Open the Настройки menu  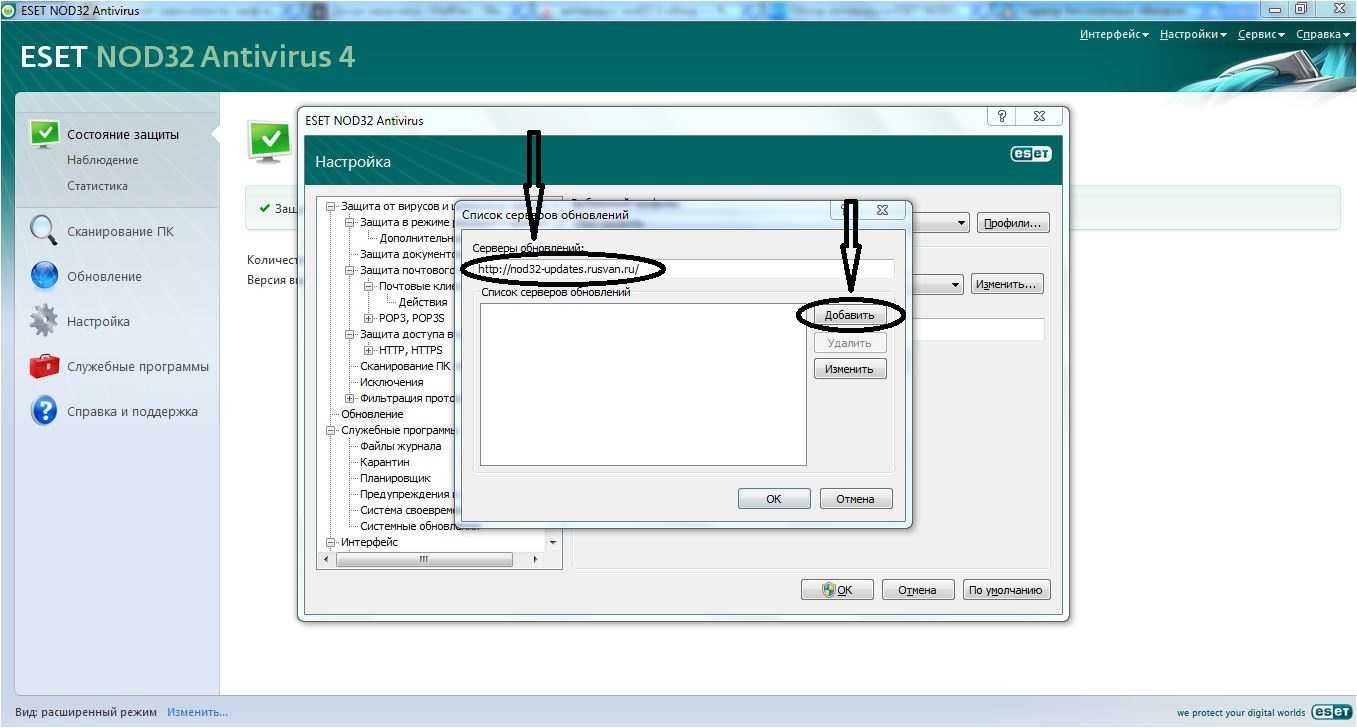[1193, 34]
